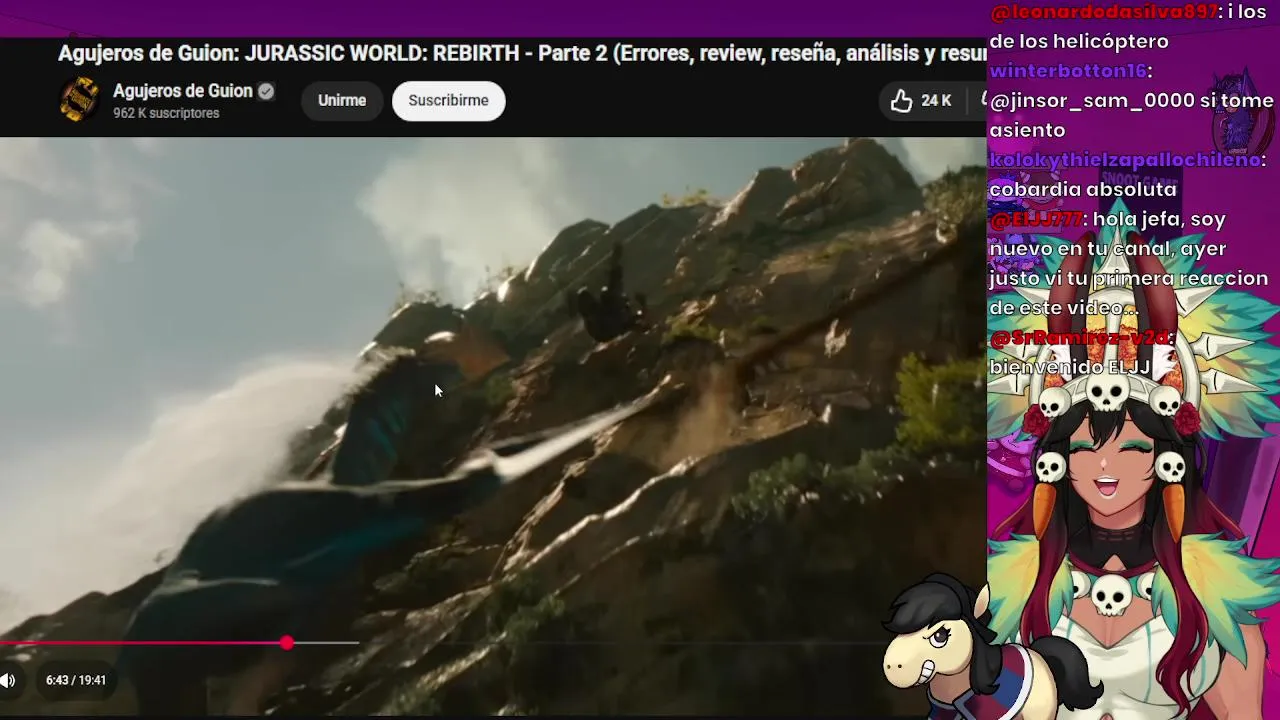This screenshot has height=720, width=1280.
Task: Mute the video with the speaker icon
Action: tap(8, 681)
